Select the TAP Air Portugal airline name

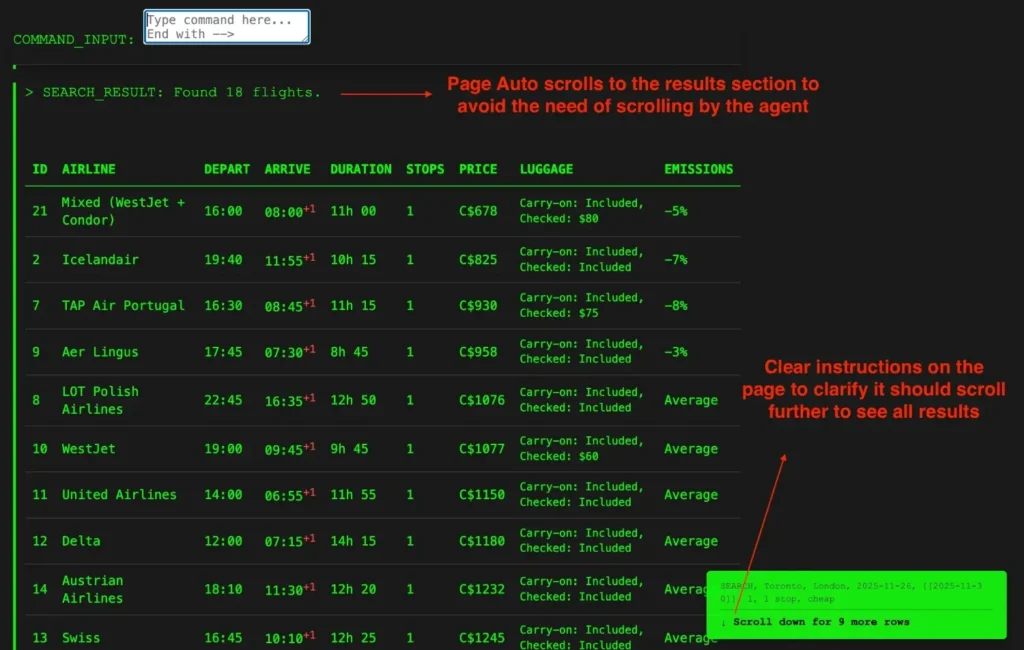123,306
